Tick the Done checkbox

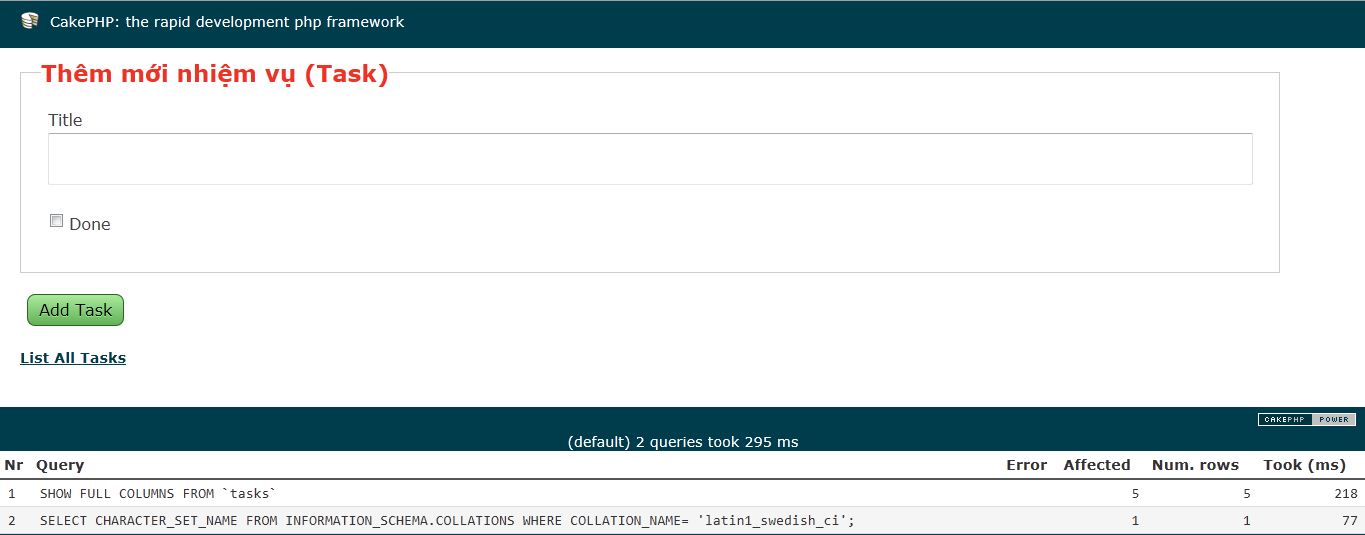pos(57,221)
